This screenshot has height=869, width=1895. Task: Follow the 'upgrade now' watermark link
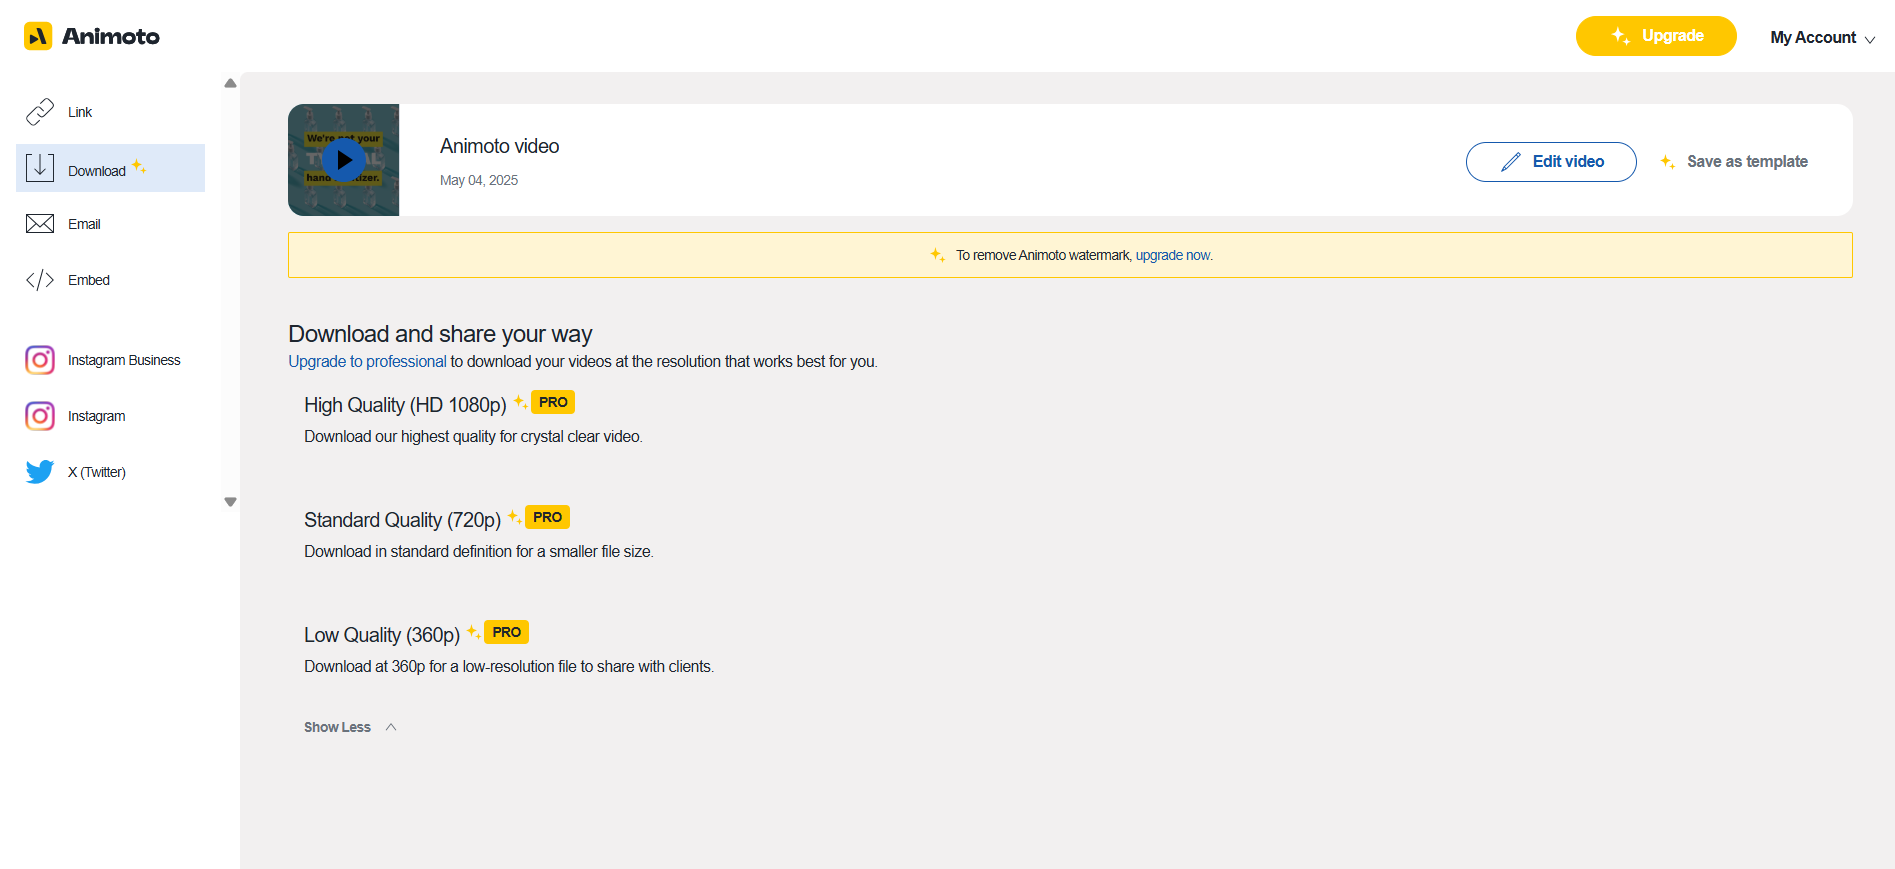(1172, 255)
